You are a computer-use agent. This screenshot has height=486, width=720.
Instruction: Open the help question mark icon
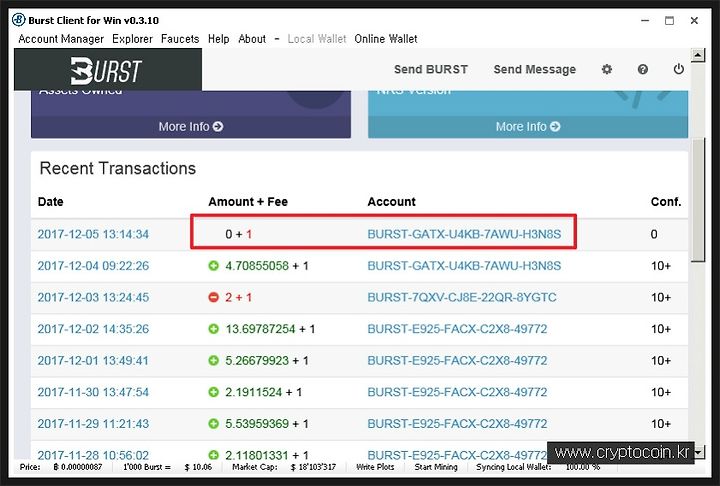tap(642, 69)
